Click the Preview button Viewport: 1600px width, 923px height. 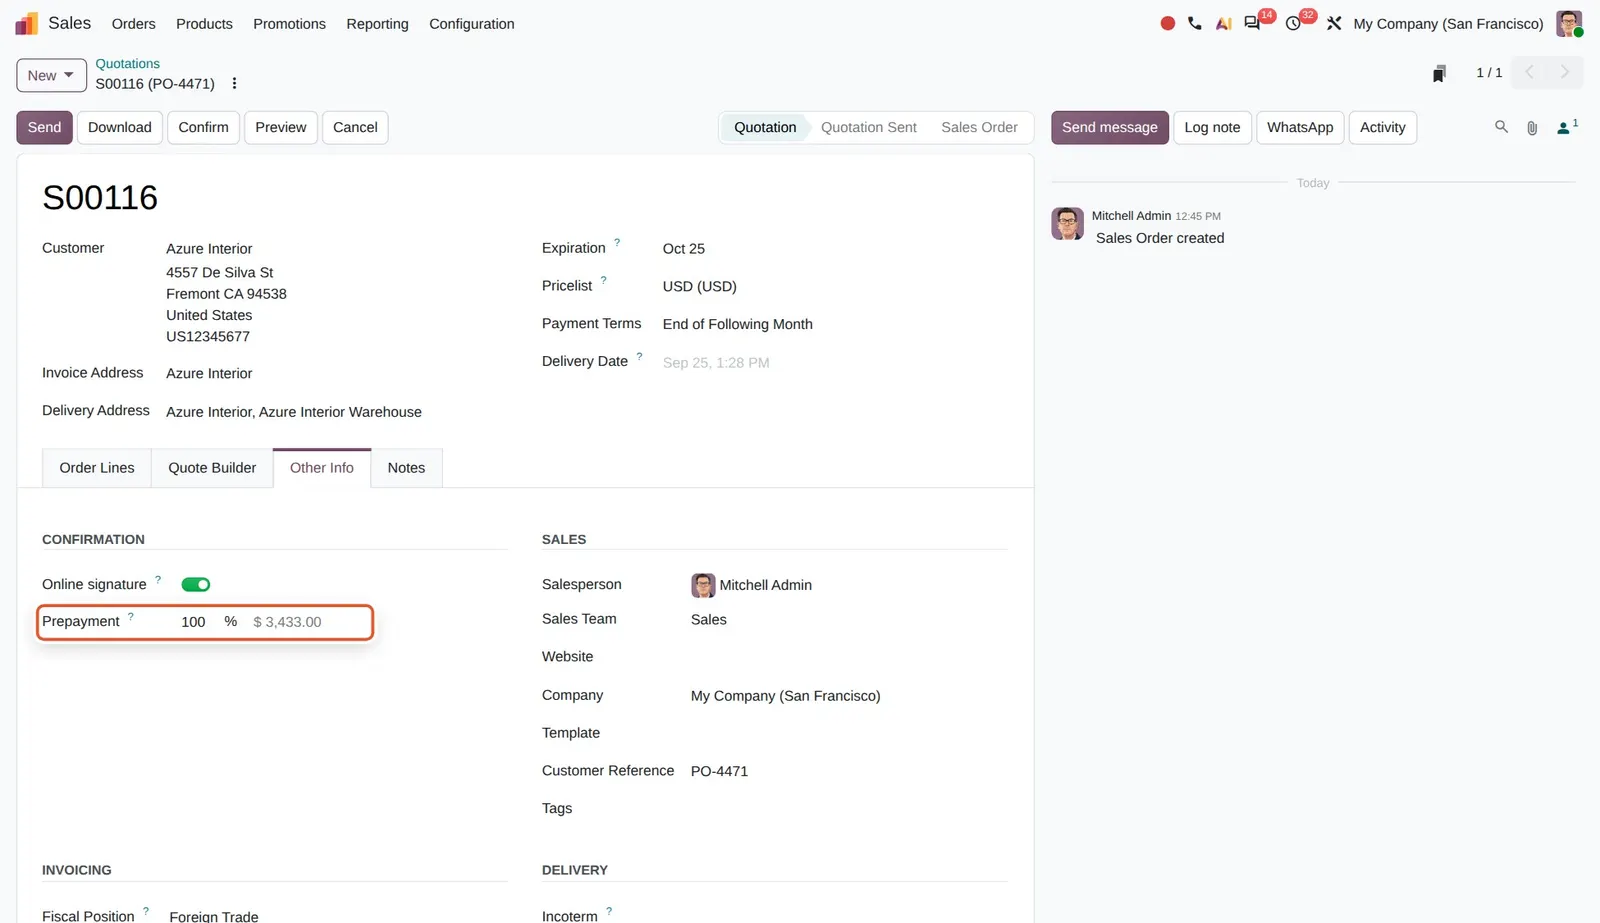pos(281,128)
